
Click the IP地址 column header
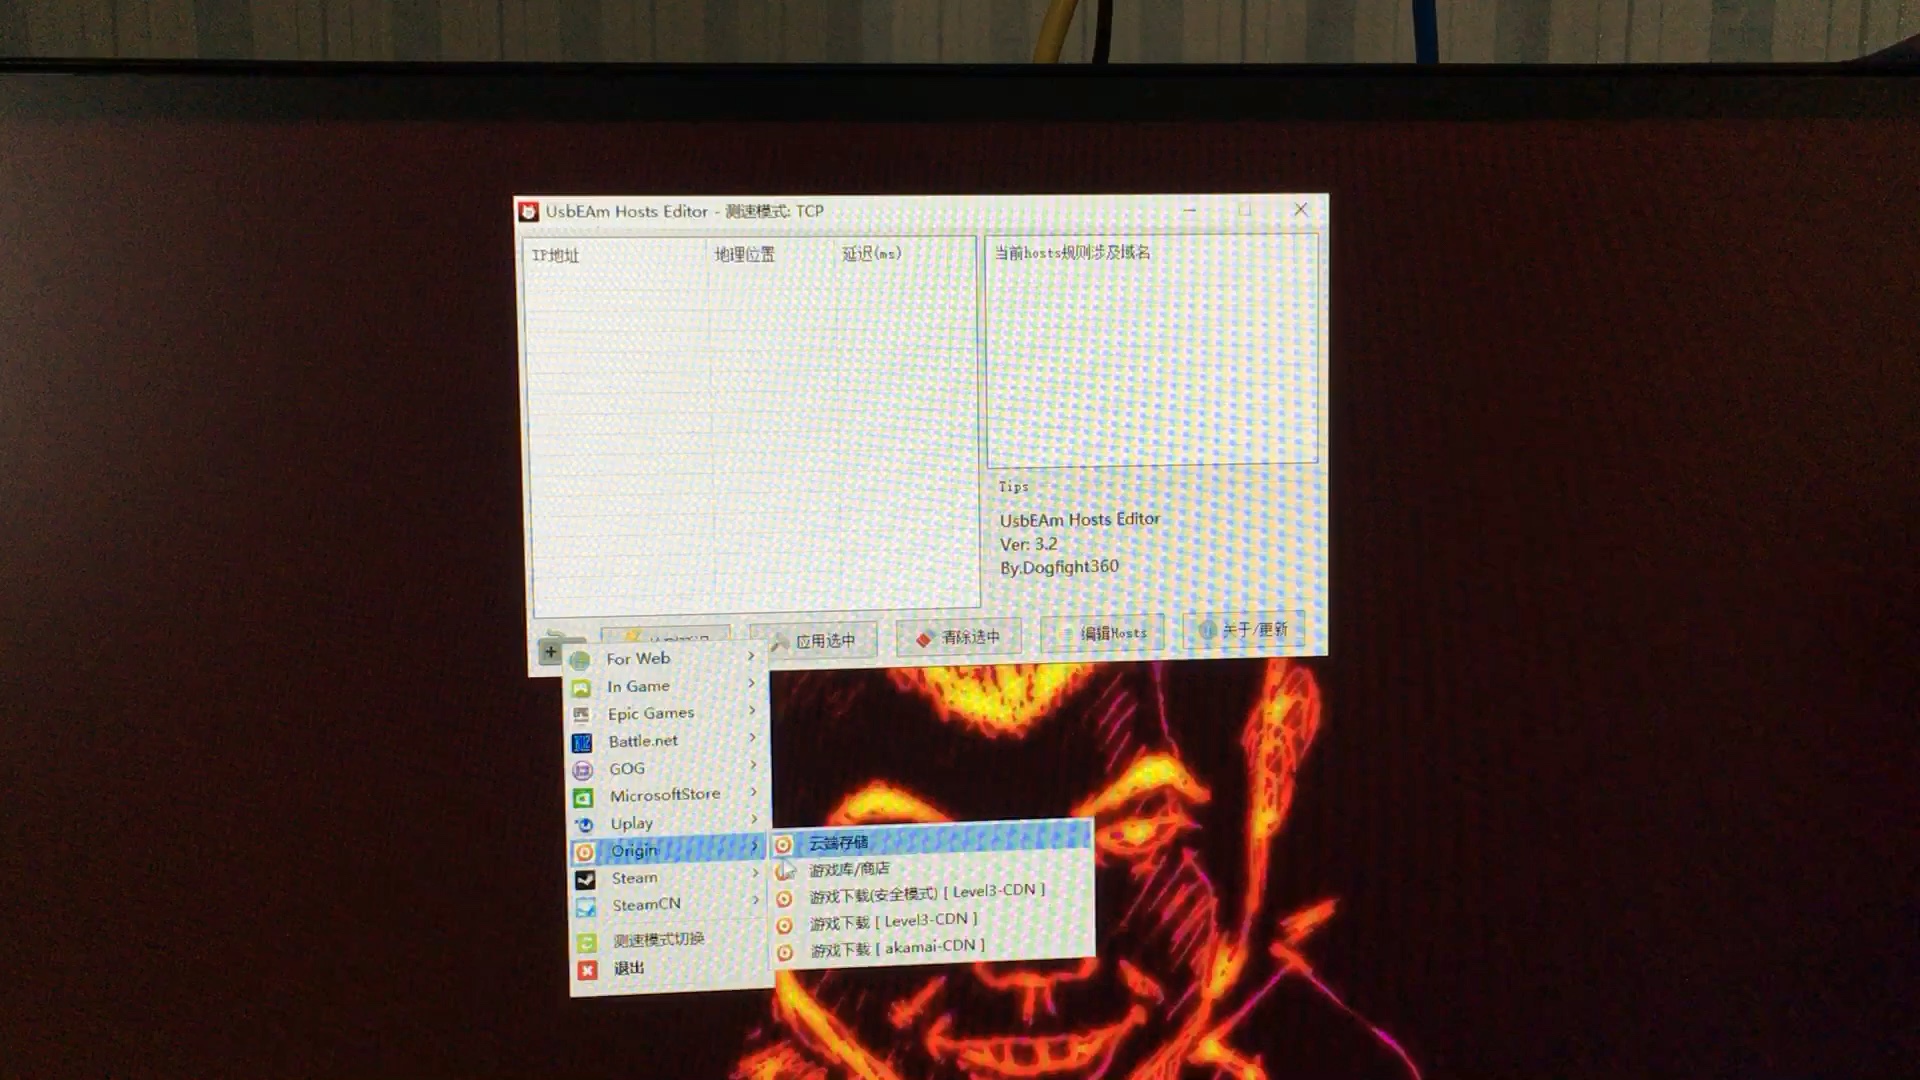[615, 255]
